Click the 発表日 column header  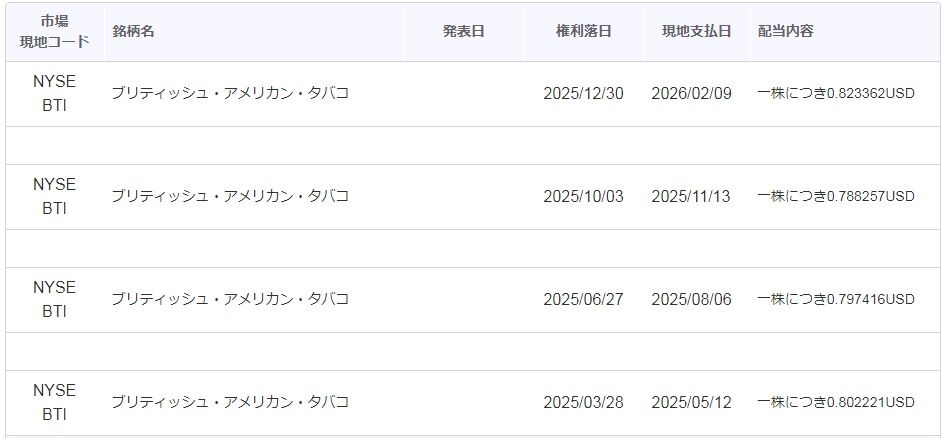tap(464, 31)
